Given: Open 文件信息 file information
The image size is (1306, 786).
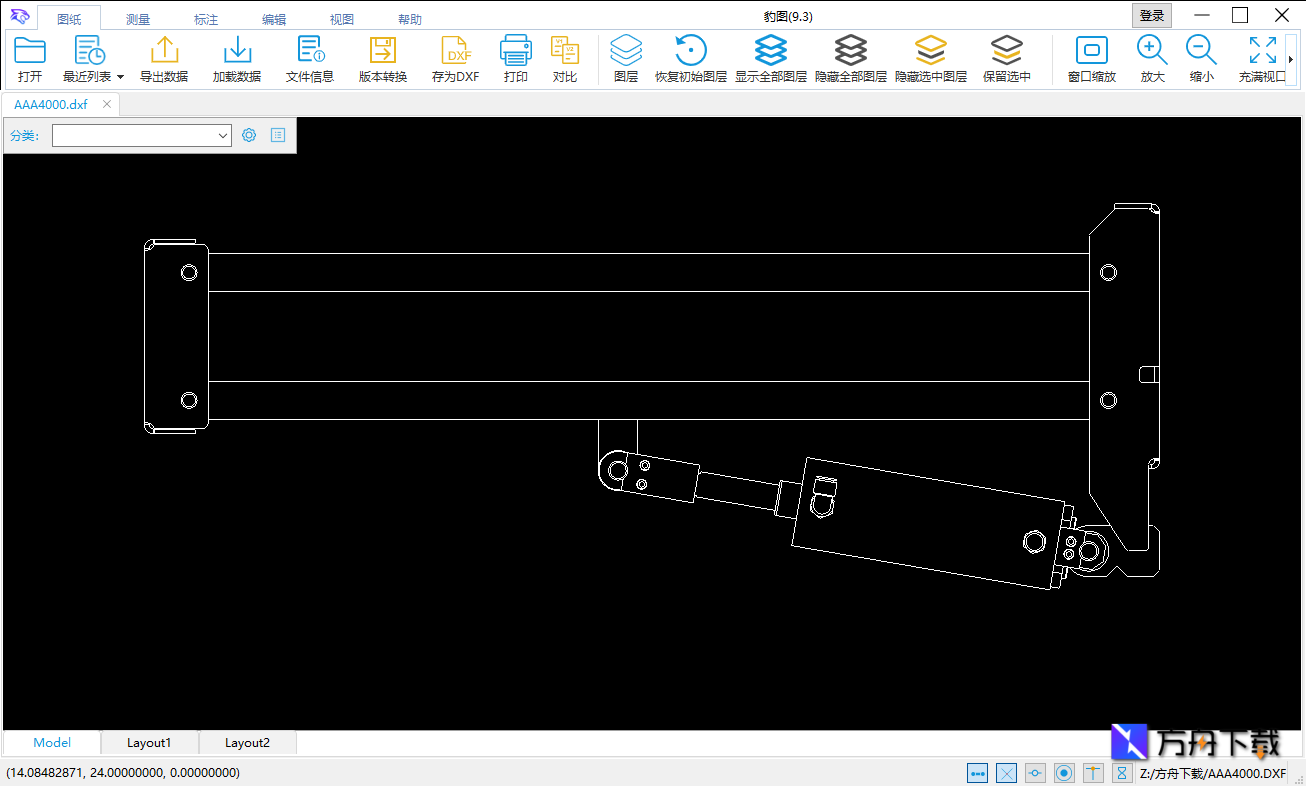Looking at the screenshot, I should (310, 52).
